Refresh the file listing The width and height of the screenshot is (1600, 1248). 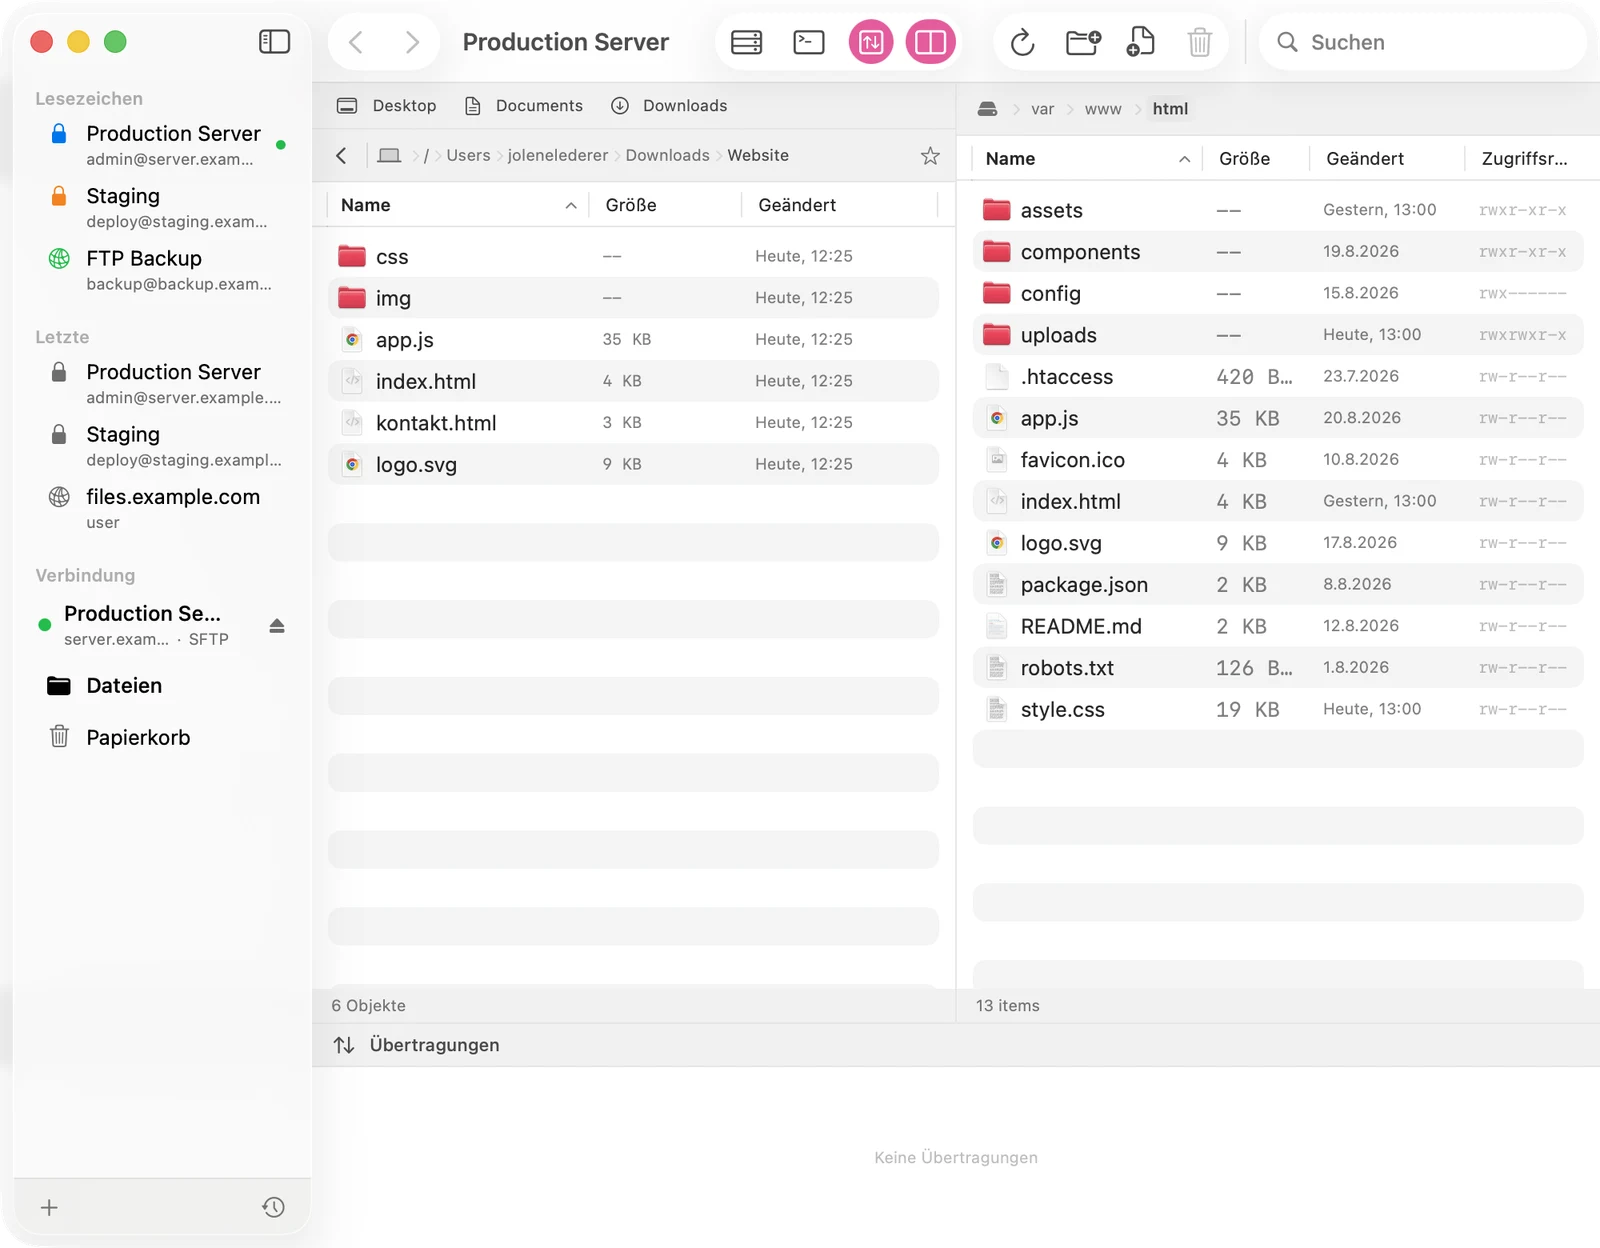point(1022,42)
